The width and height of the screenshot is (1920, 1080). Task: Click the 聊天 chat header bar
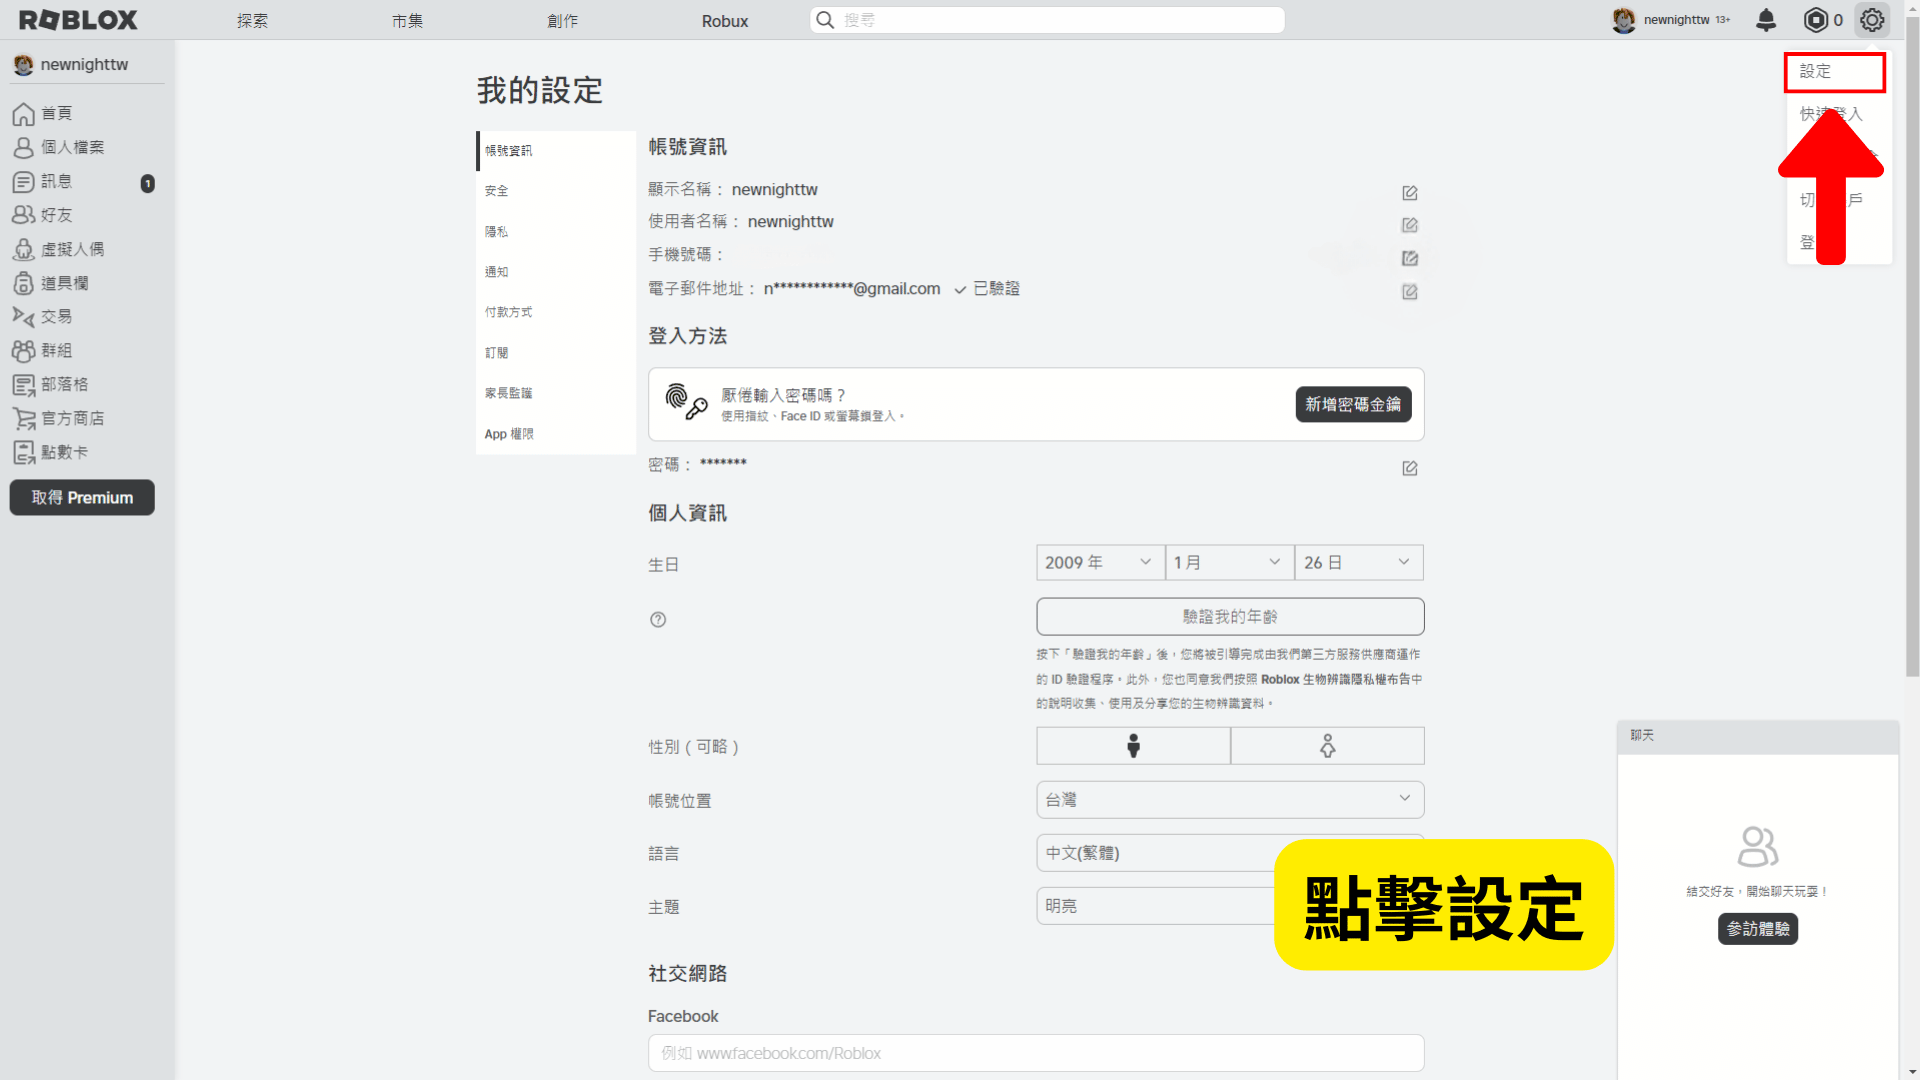click(1758, 736)
